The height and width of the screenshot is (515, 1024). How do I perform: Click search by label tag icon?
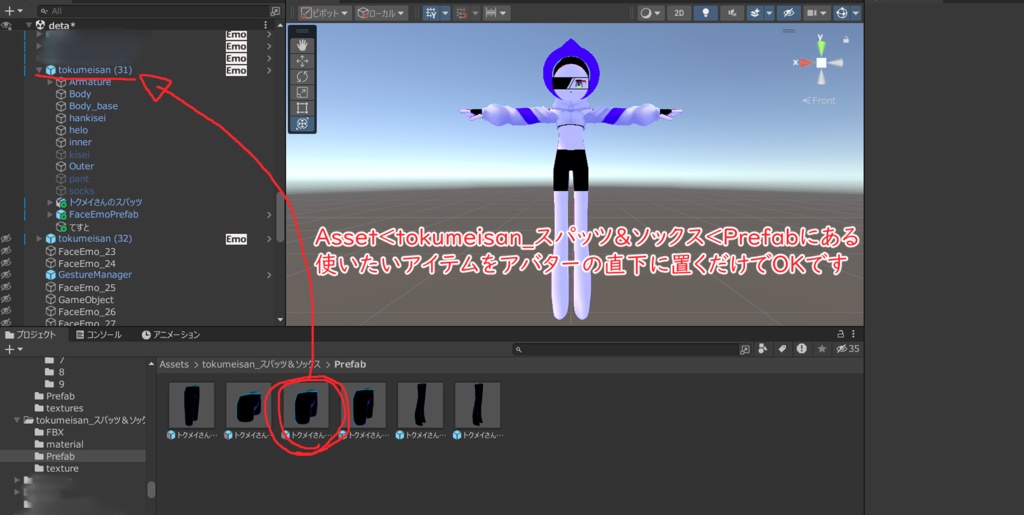coord(782,349)
